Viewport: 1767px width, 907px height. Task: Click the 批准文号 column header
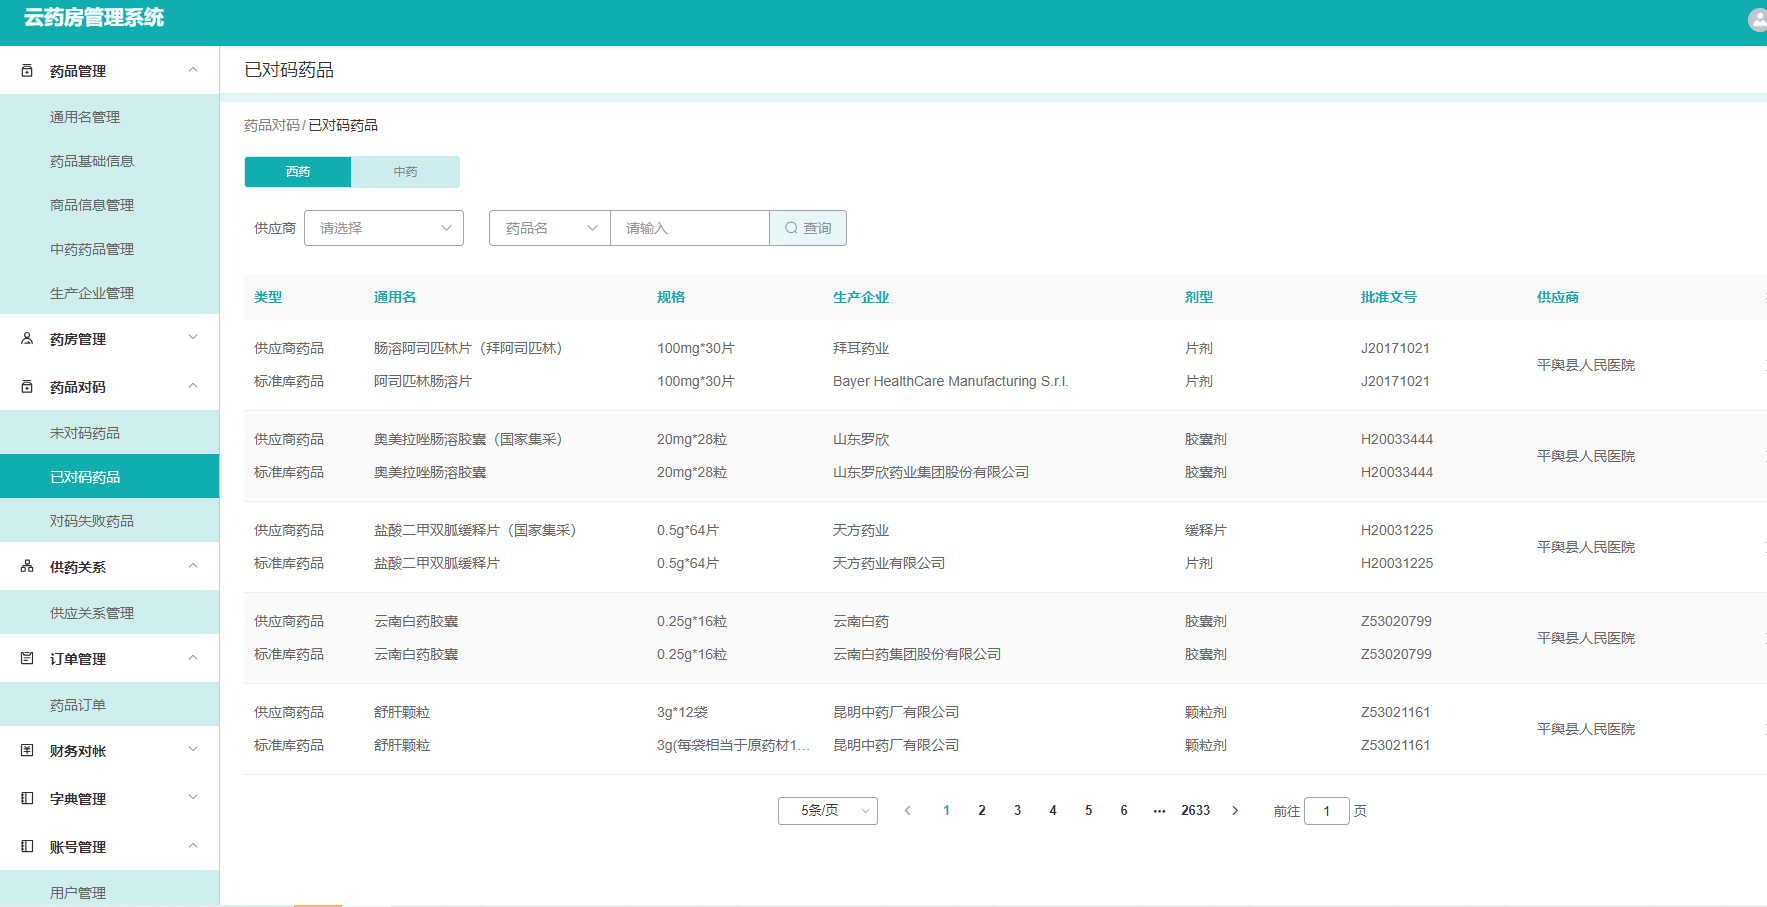pyautogui.click(x=1389, y=297)
